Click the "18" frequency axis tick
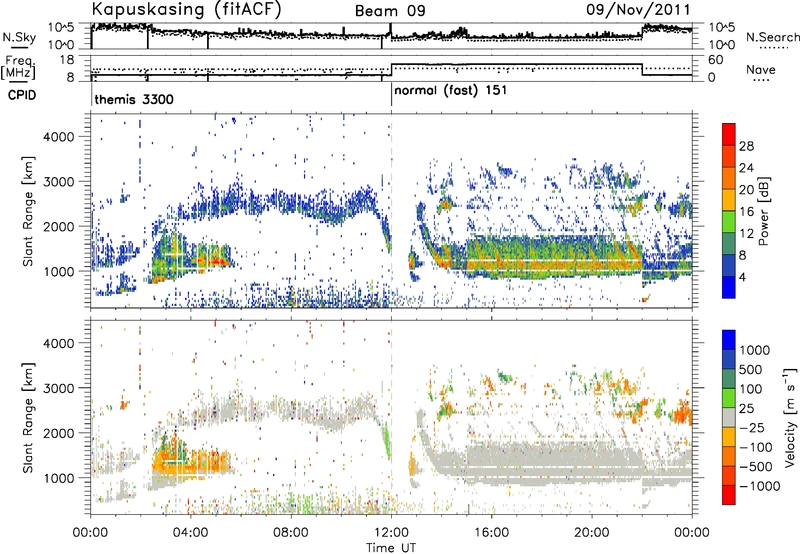The width and height of the screenshot is (800, 554). (x=67, y=60)
